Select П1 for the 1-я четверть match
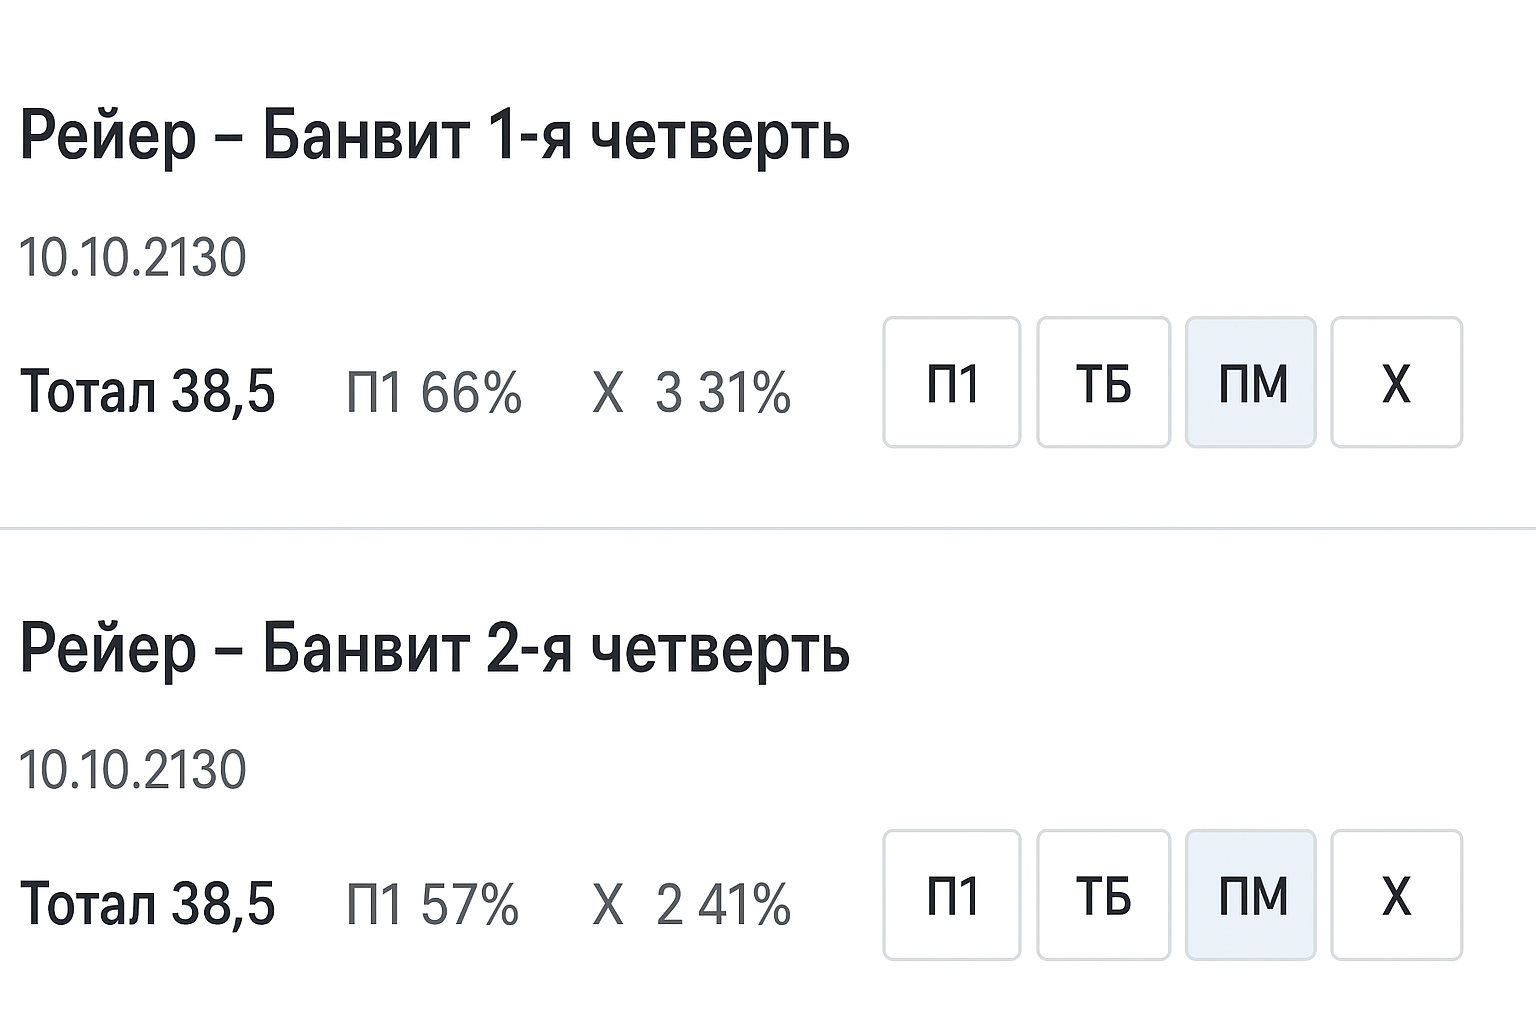The width and height of the screenshot is (1536, 1024). [x=951, y=383]
